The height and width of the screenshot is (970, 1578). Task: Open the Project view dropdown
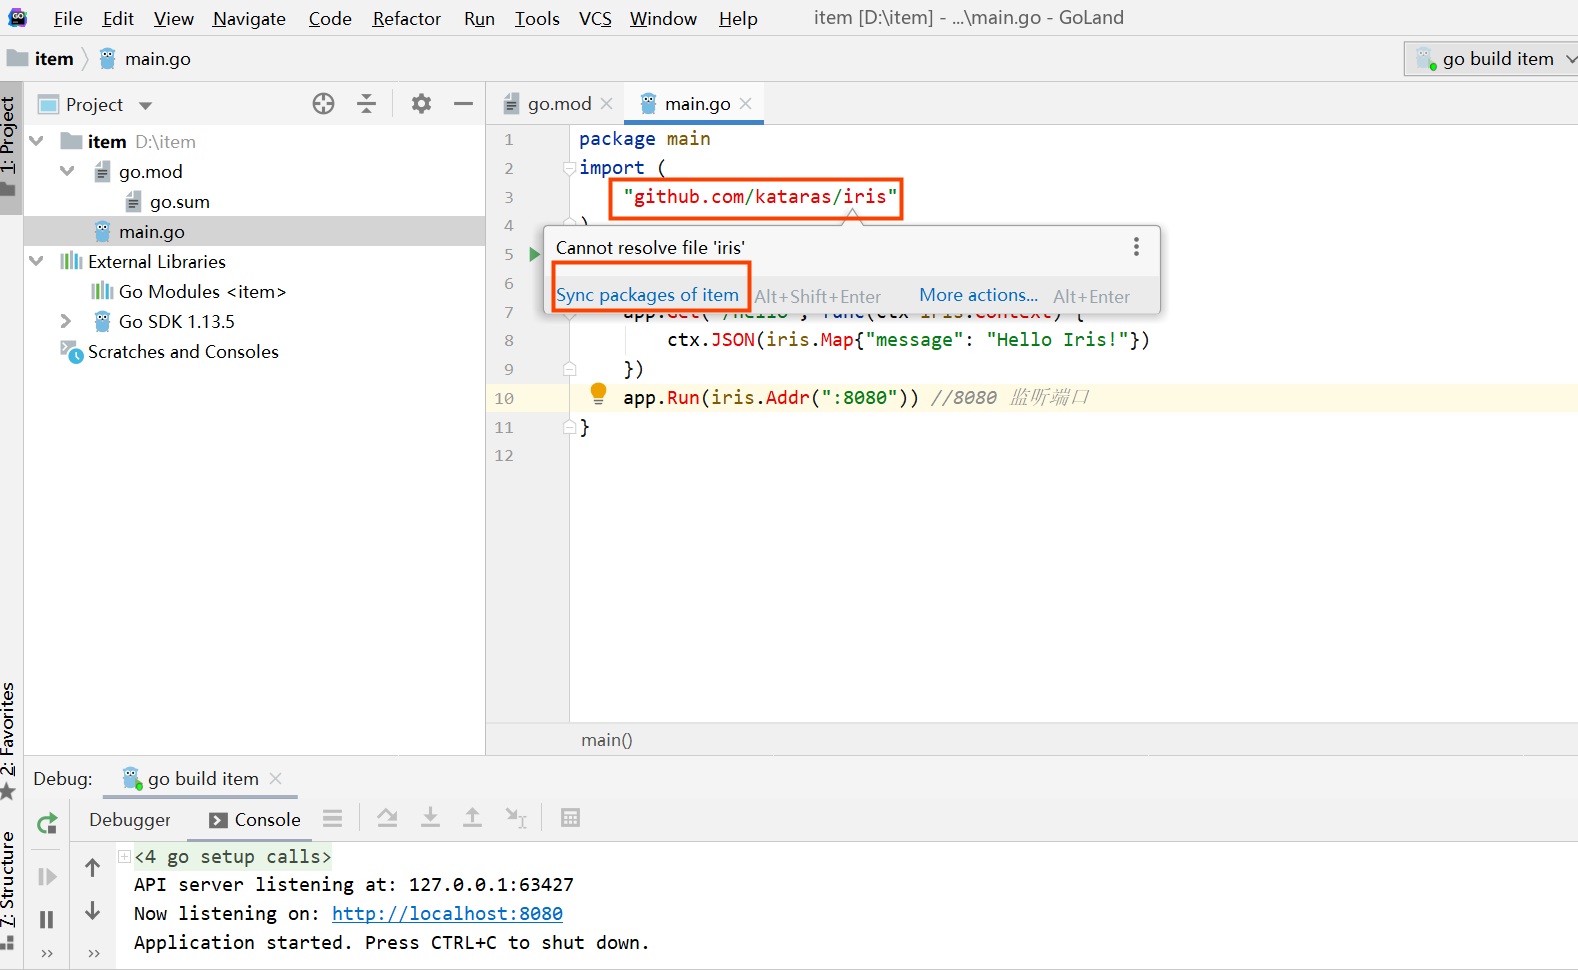click(x=145, y=105)
